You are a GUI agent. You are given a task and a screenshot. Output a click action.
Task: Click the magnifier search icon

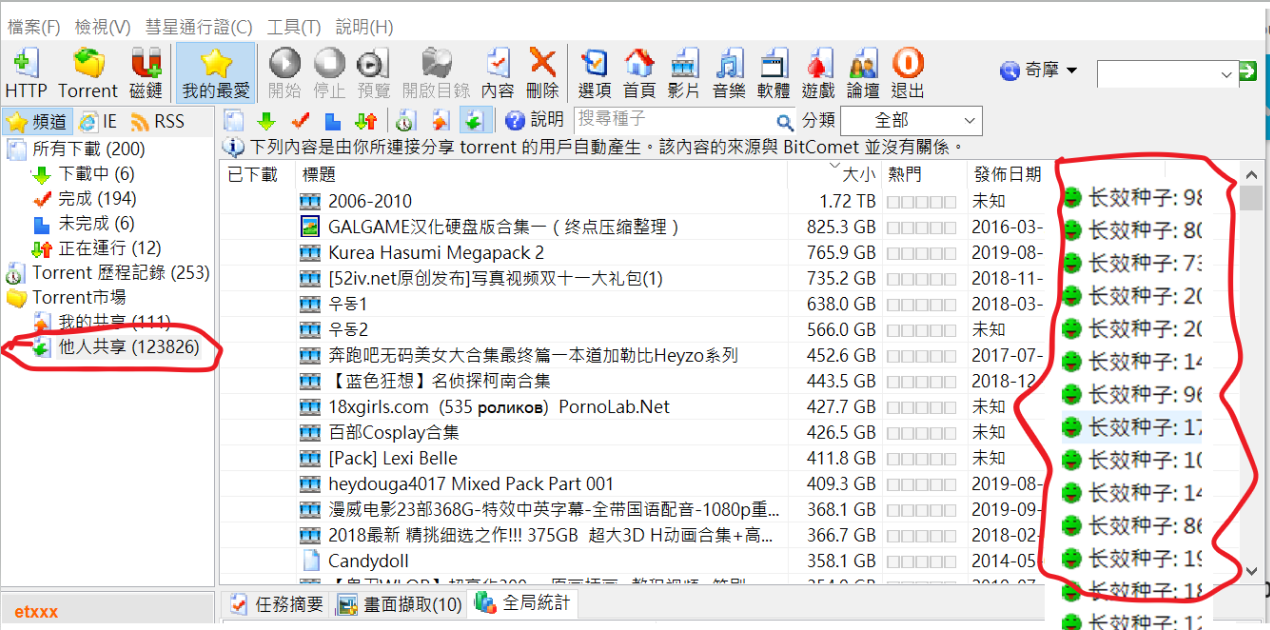click(x=787, y=120)
